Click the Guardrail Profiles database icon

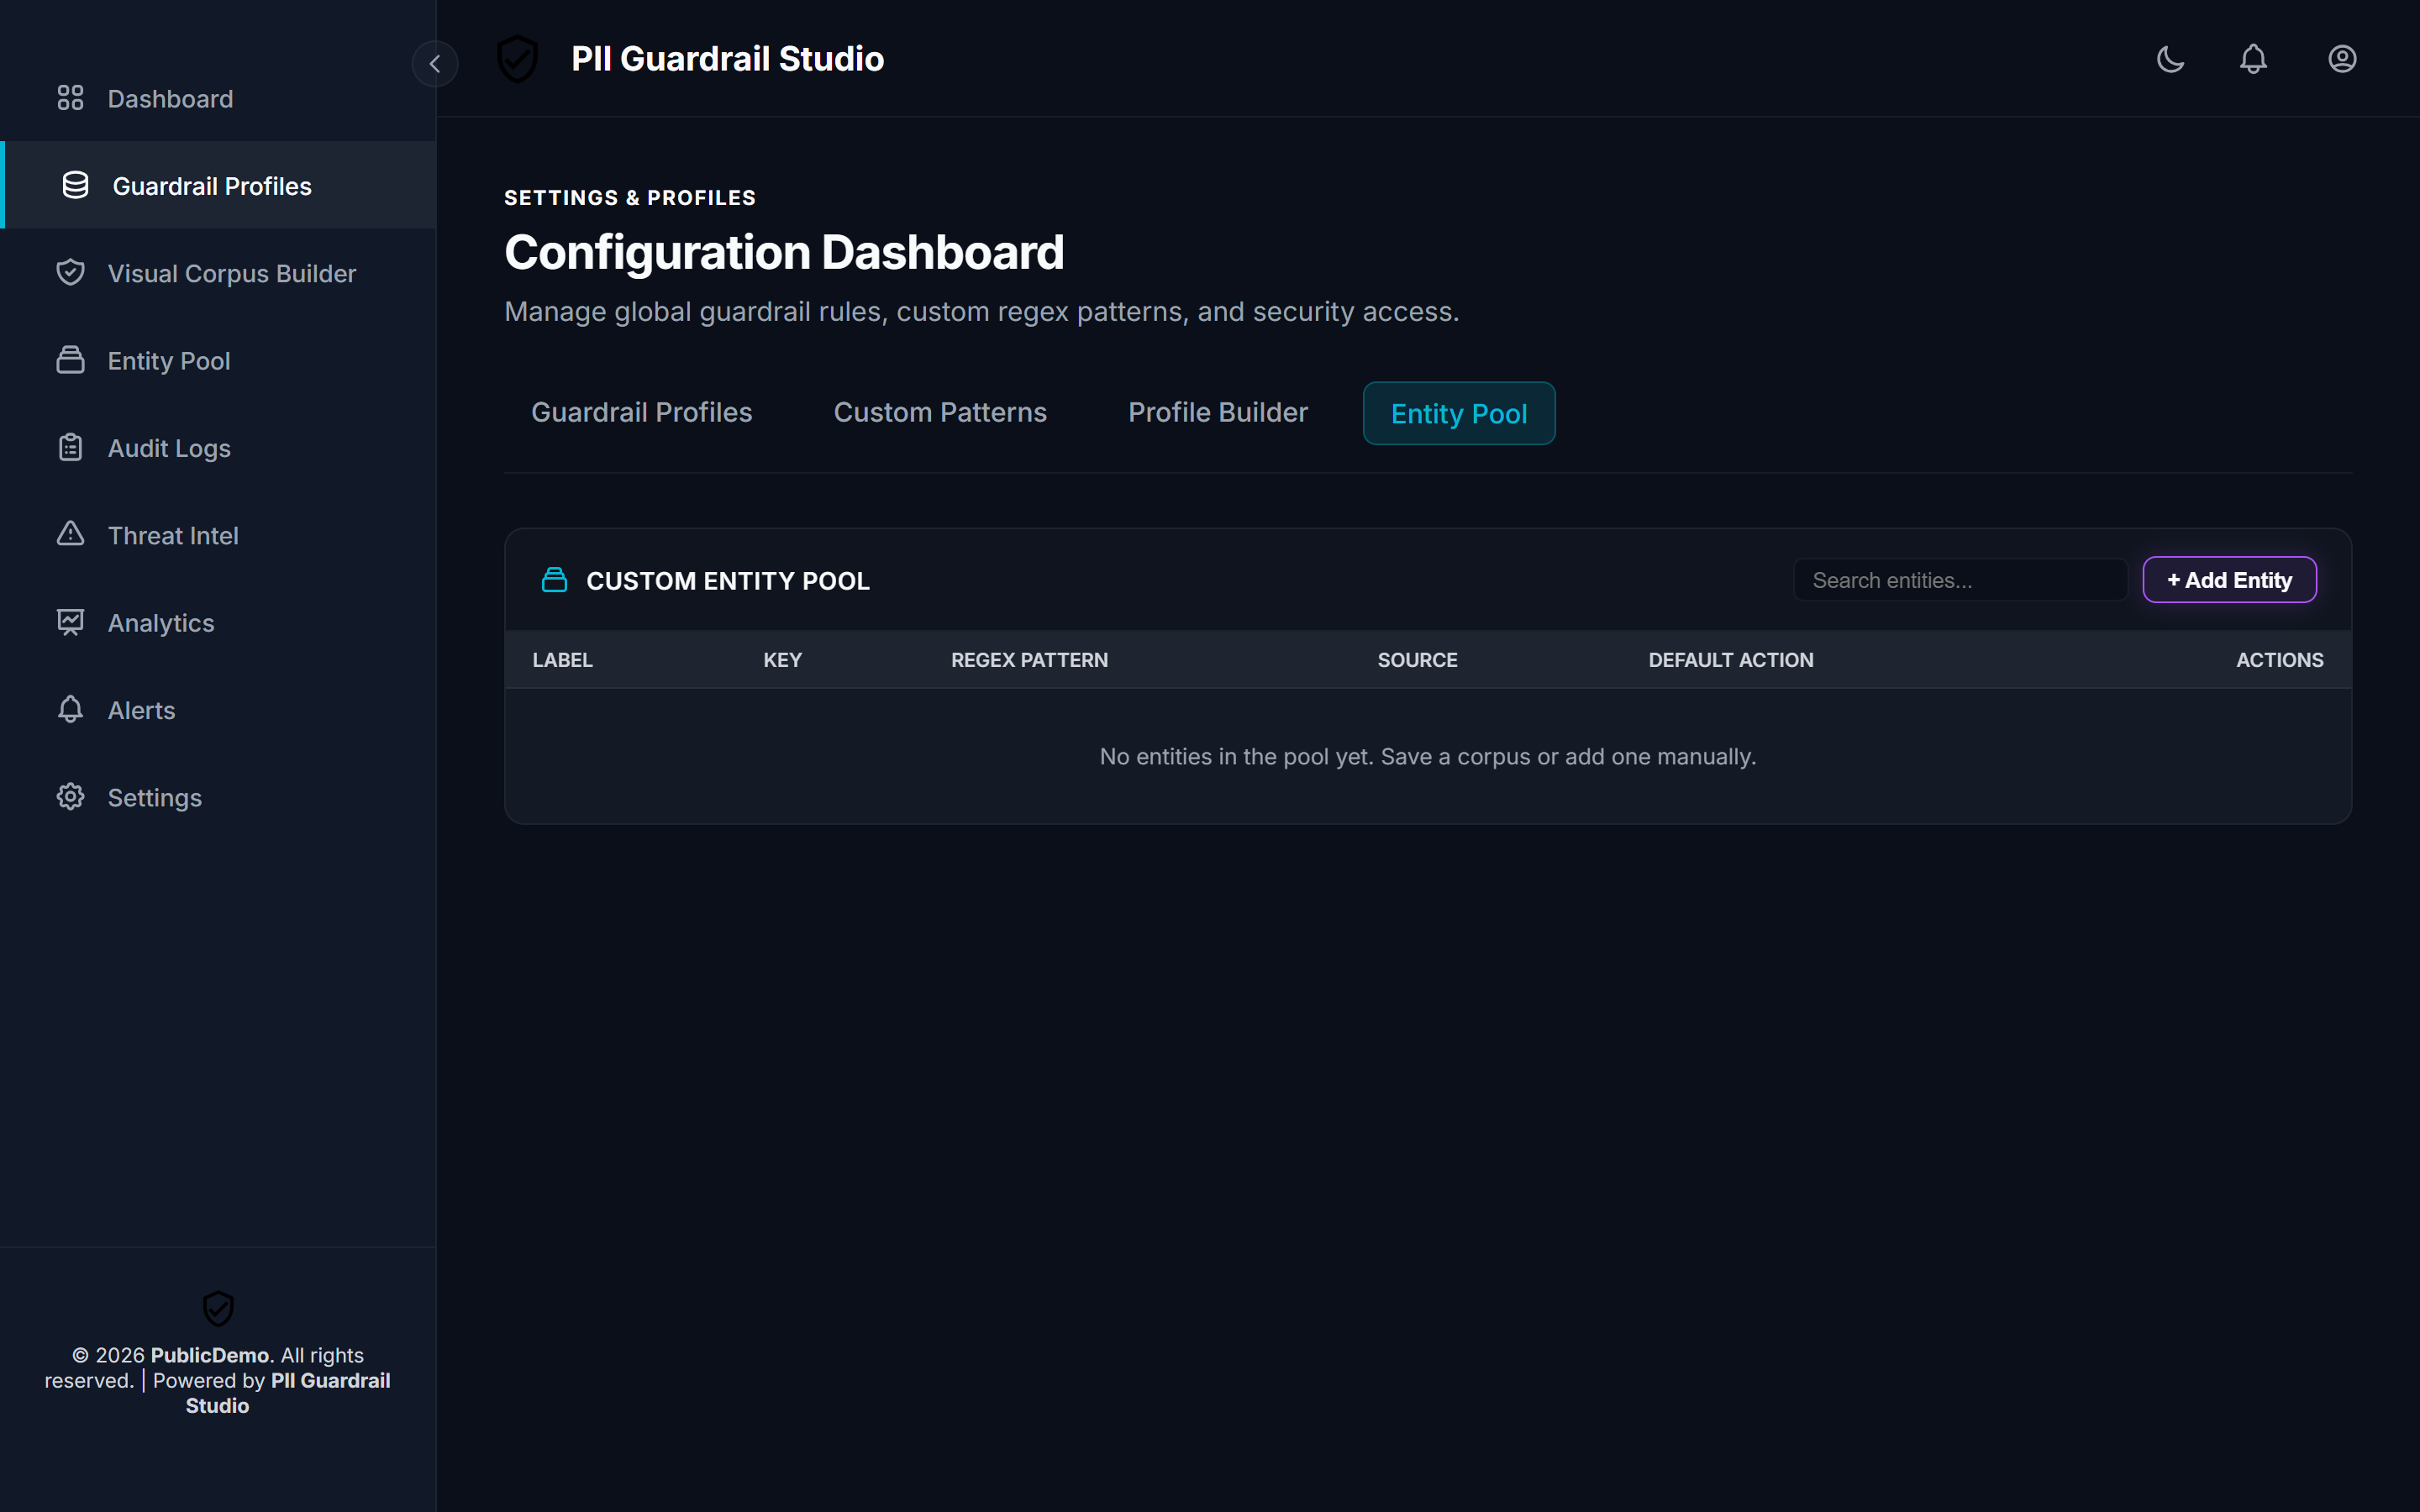[x=75, y=185]
